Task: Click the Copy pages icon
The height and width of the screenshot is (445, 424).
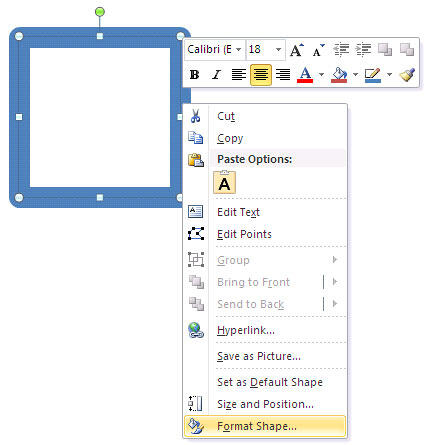Action: click(196, 138)
